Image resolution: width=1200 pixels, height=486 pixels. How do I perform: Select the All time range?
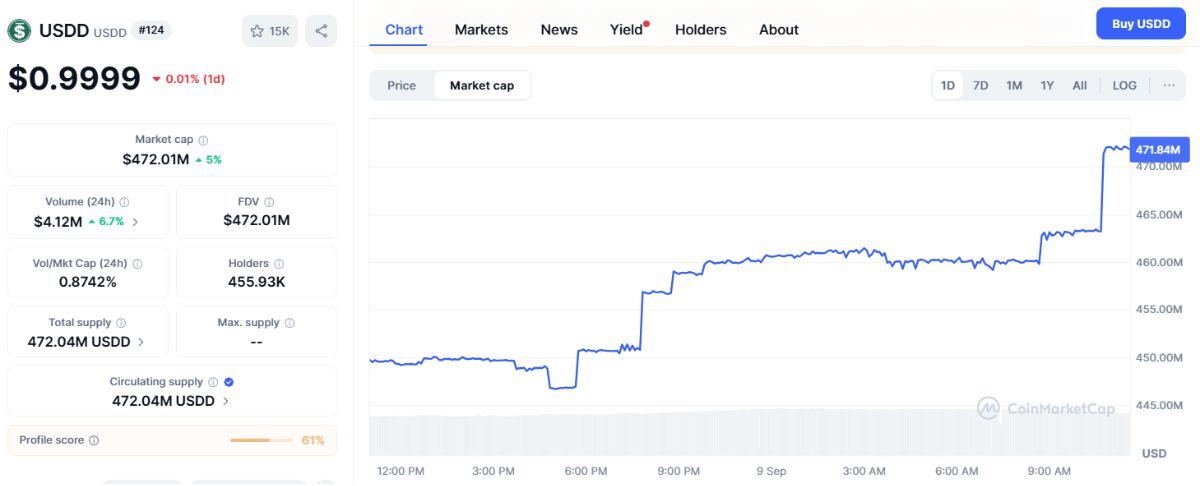point(1080,85)
